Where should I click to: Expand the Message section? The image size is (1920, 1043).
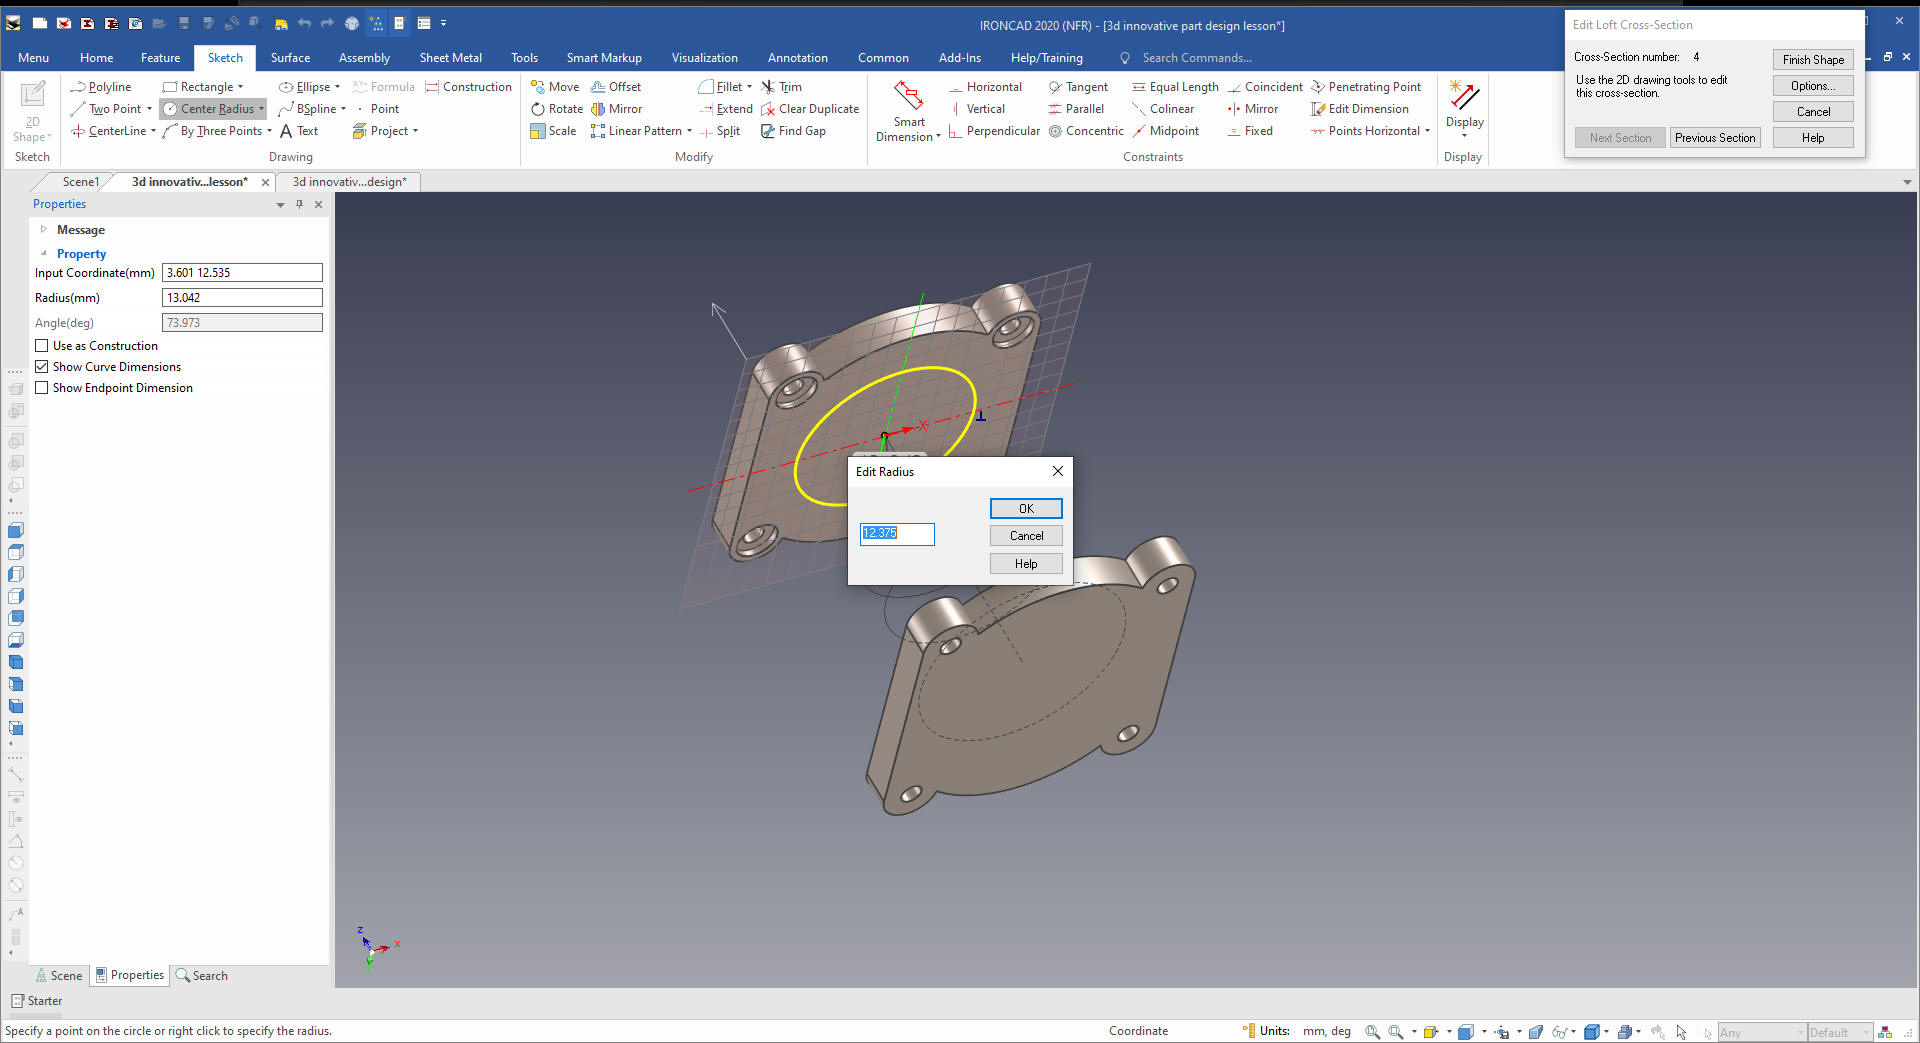coord(43,230)
